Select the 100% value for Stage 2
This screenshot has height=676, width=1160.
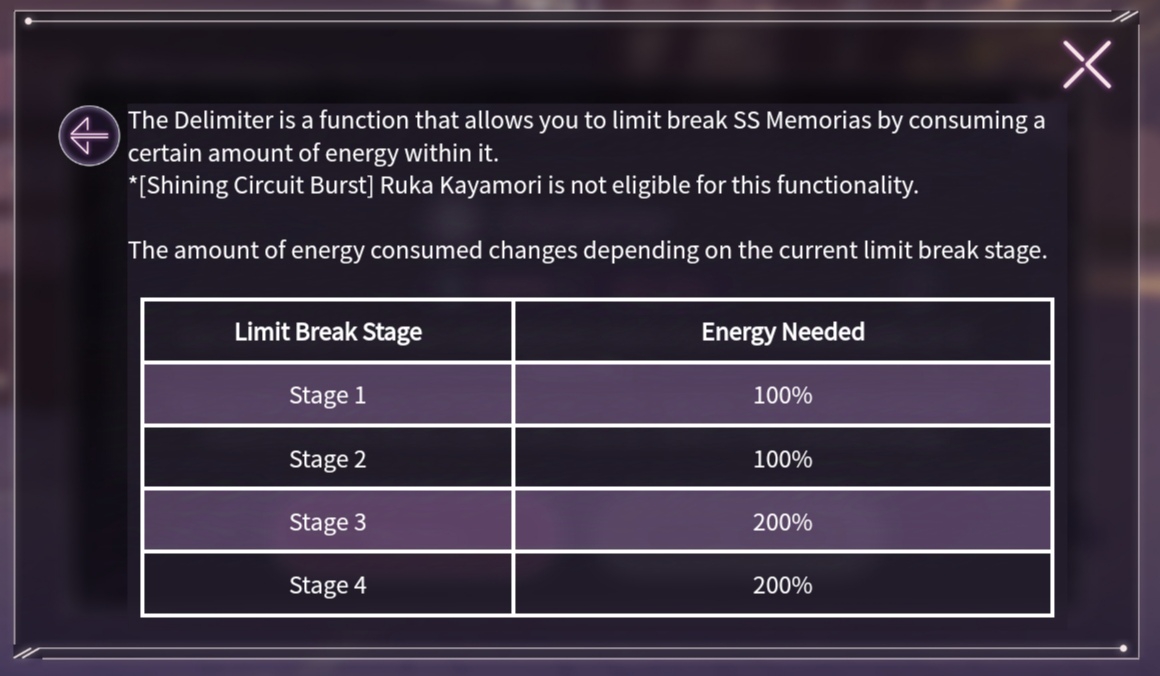[x=783, y=459]
